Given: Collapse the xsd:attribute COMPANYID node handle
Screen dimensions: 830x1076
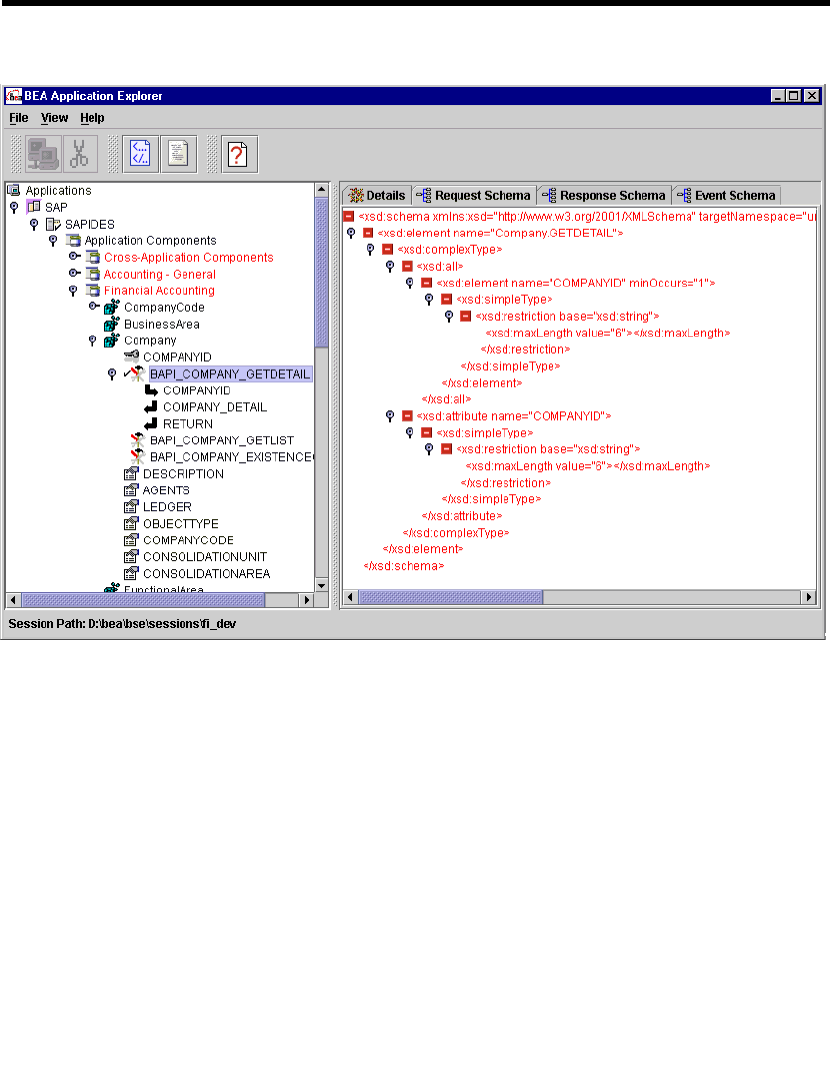Looking at the screenshot, I should [x=390, y=416].
